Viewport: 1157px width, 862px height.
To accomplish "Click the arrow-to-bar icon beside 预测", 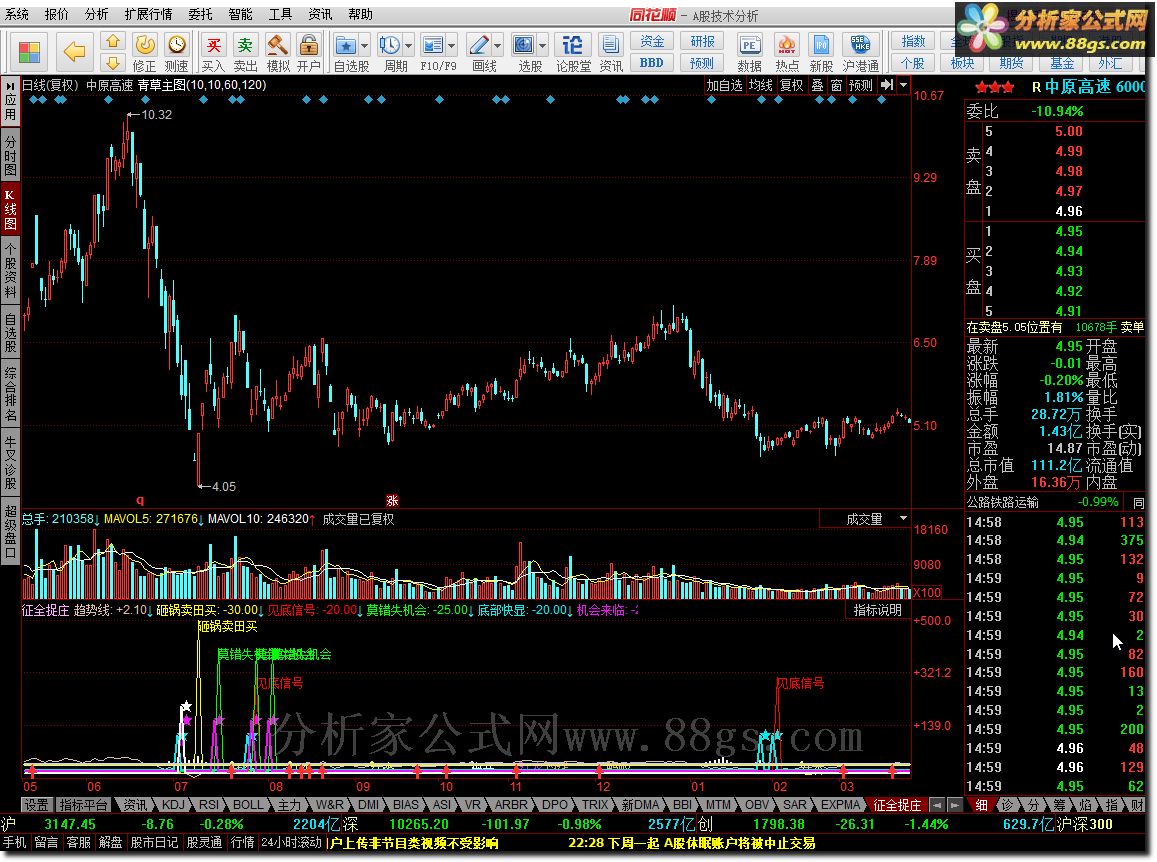I will [x=887, y=86].
